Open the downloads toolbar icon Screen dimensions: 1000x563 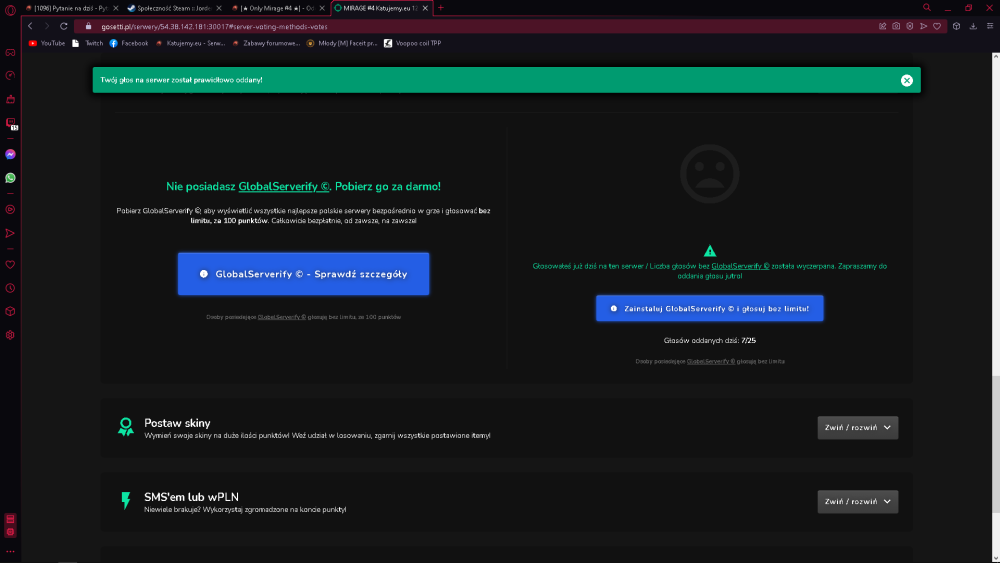[x=973, y=26]
